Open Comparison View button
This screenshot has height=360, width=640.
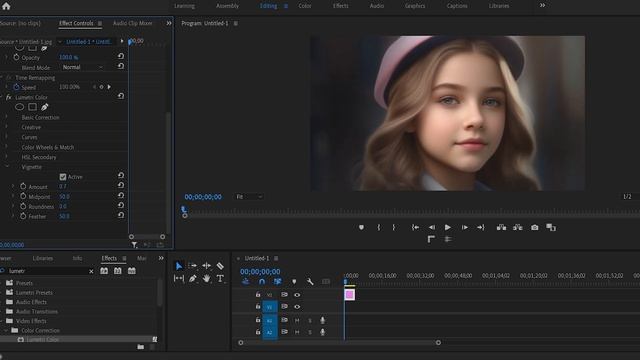coord(551,227)
